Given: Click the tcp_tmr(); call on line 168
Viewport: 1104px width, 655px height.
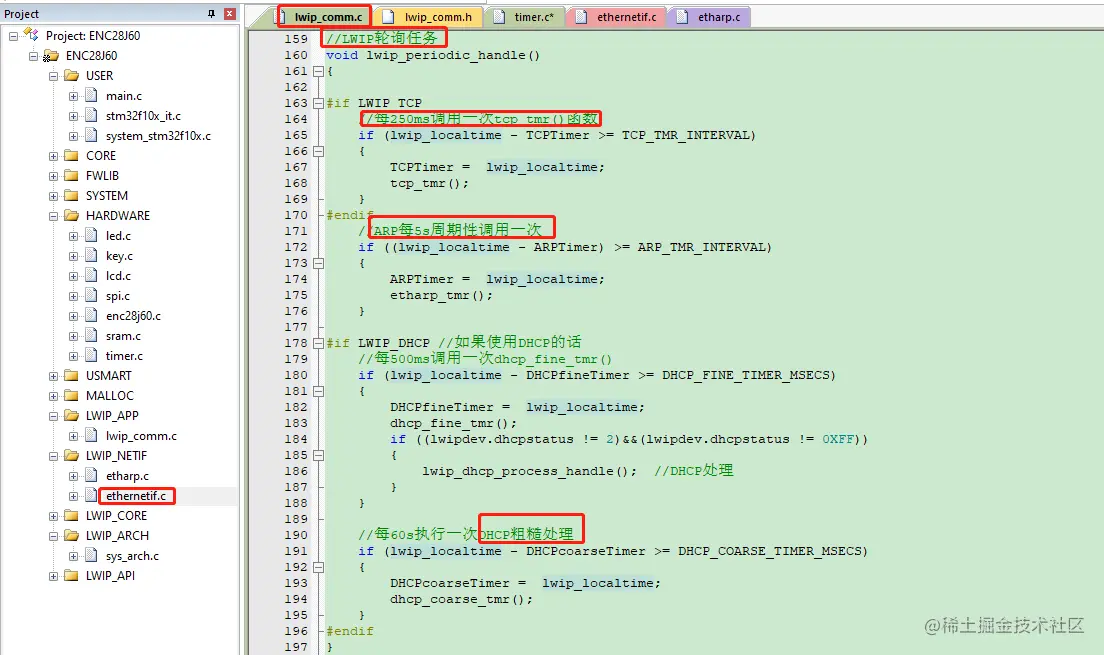Looking at the screenshot, I should pos(429,184).
